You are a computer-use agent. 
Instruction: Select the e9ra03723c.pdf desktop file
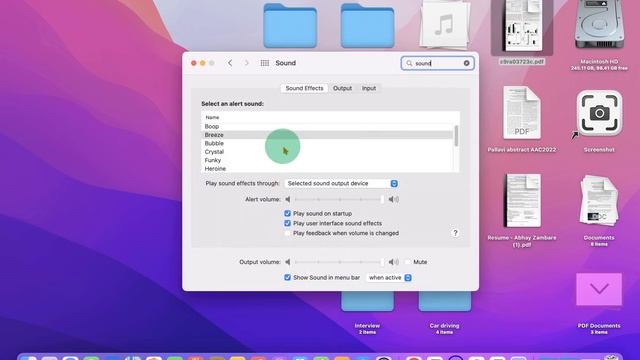(x=522, y=27)
